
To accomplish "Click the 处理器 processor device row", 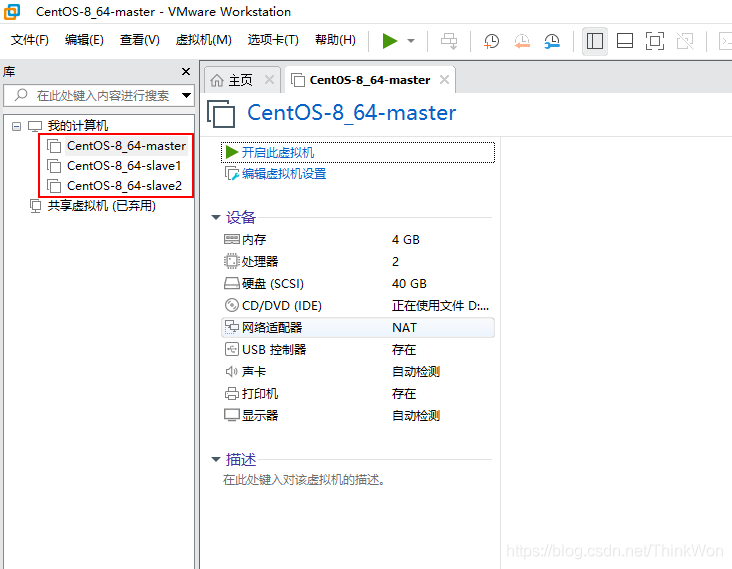I will click(358, 261).
